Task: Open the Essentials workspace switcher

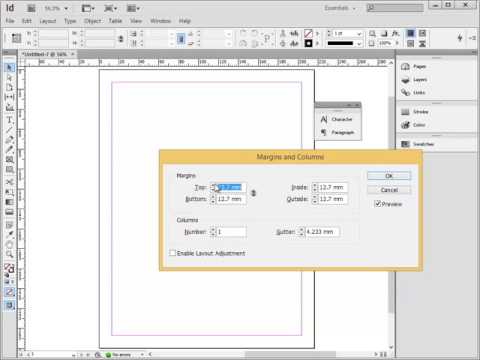Action: [x=340, y=8]
